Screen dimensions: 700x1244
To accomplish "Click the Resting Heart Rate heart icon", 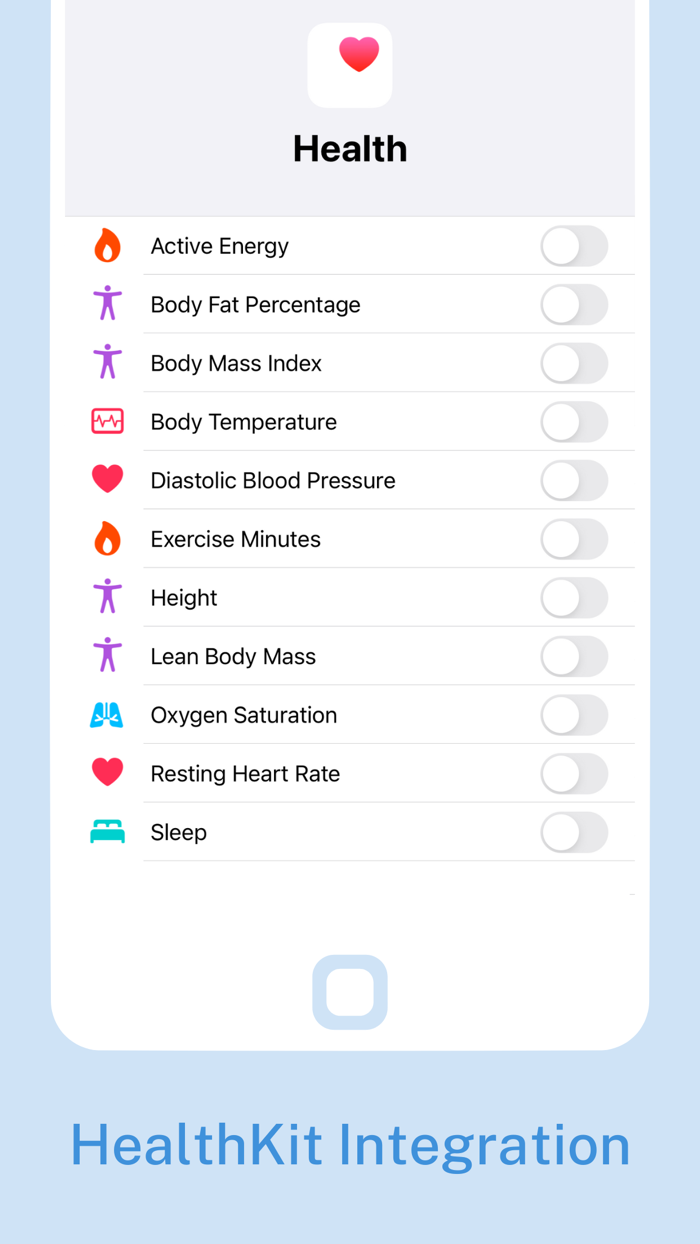I will [x=107, y=772].
